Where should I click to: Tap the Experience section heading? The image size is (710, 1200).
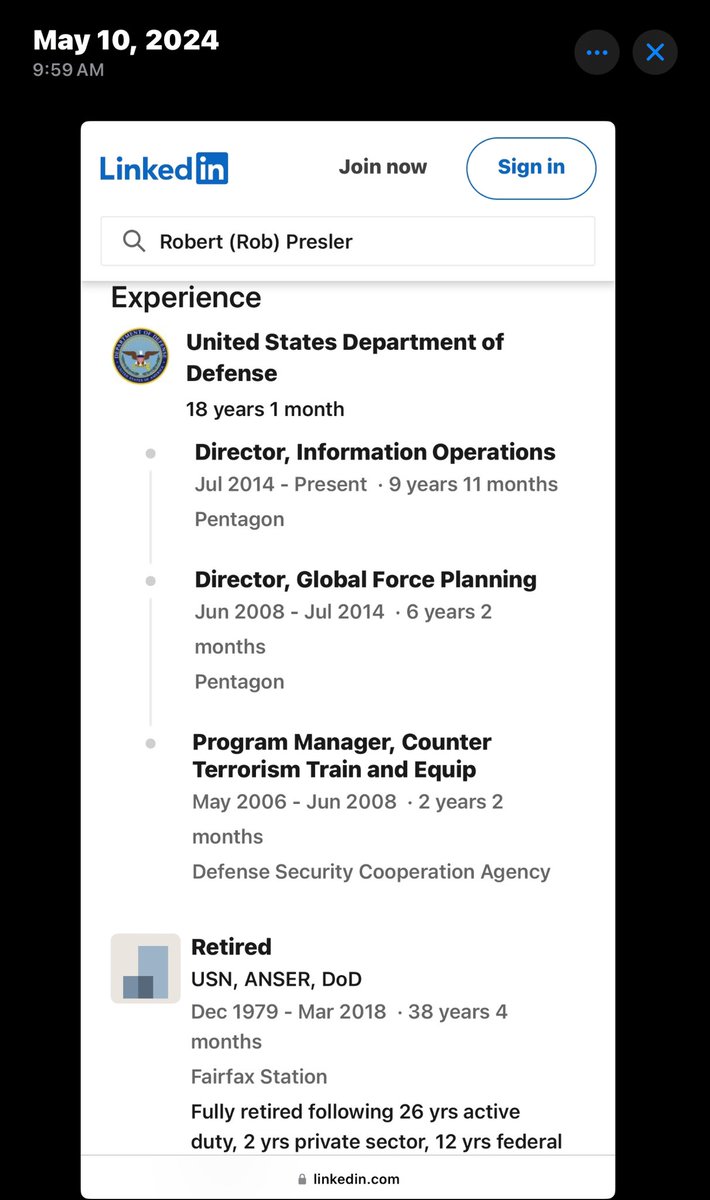coord(186,298)
